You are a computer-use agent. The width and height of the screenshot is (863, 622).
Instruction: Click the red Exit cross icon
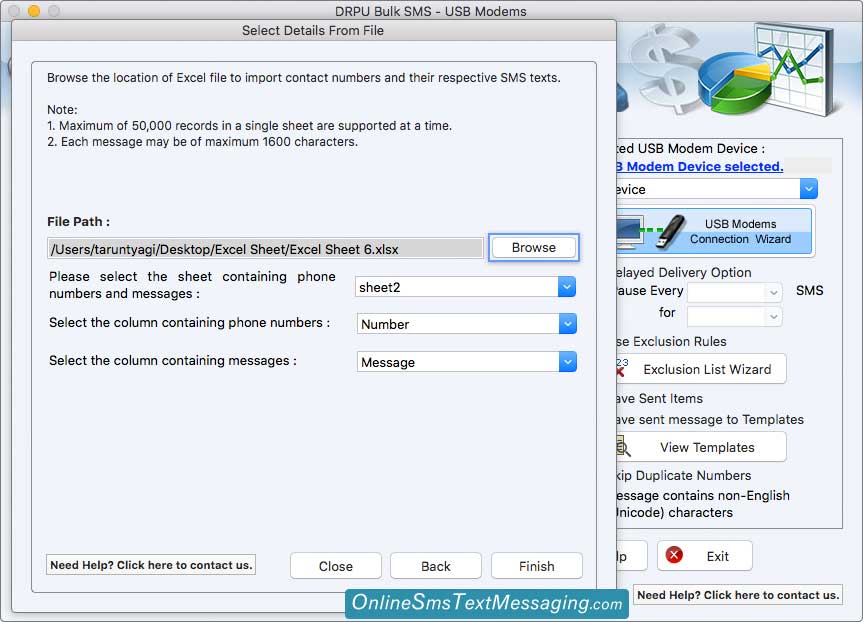[674, 555]
